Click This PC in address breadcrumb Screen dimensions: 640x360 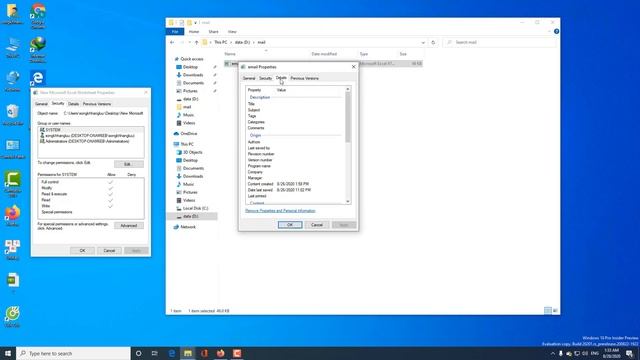[x=221, y=42]
